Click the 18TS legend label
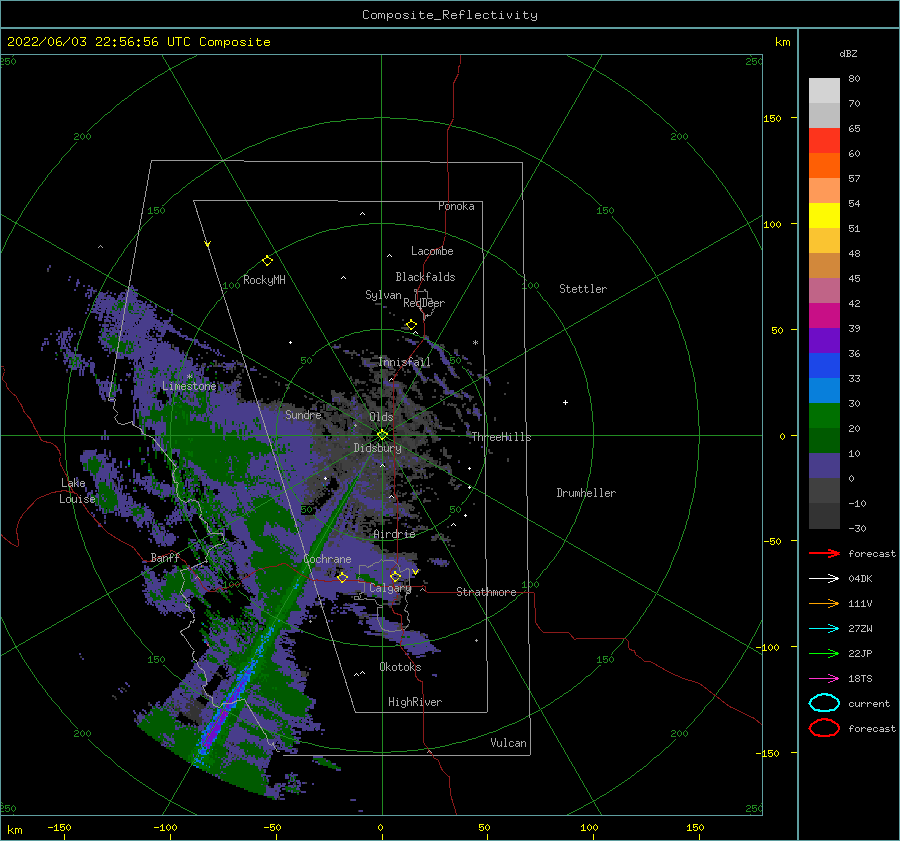The width and height of the screenshot is (900, 841). coord(860,679)
